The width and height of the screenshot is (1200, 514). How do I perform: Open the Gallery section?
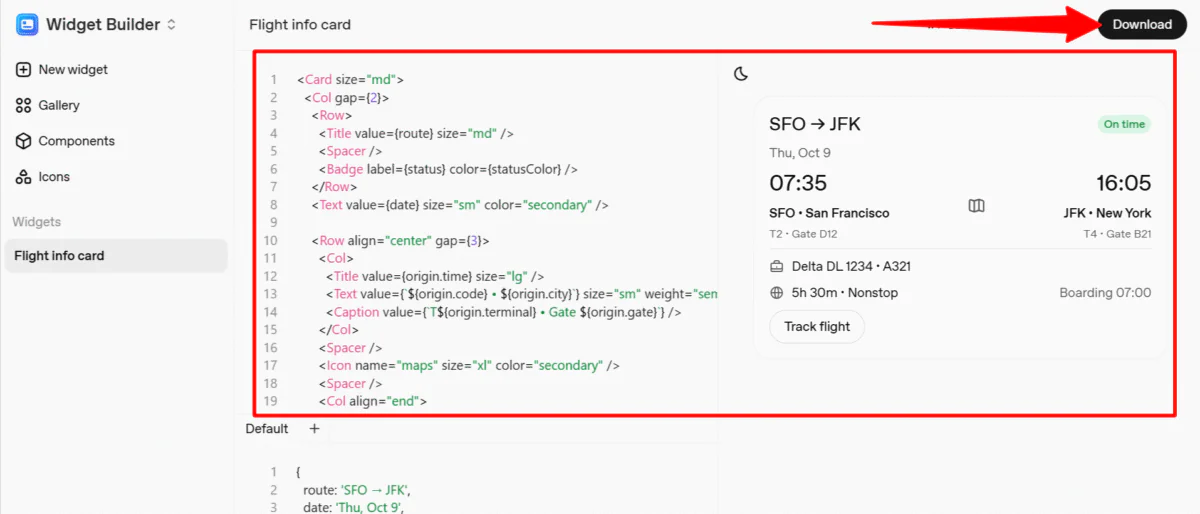[47, 105]
